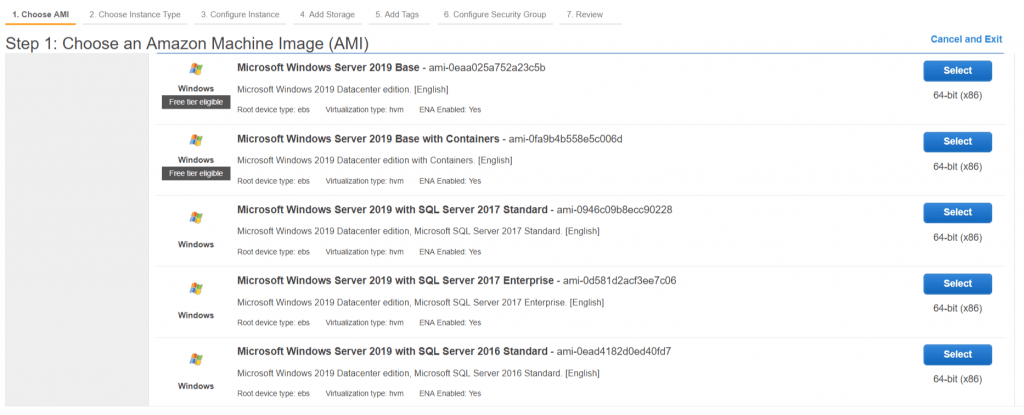Click description mentioning SQL Server 2017 Enterprise
This screenshot has width=1024, height=415.
tap(421, 302)
